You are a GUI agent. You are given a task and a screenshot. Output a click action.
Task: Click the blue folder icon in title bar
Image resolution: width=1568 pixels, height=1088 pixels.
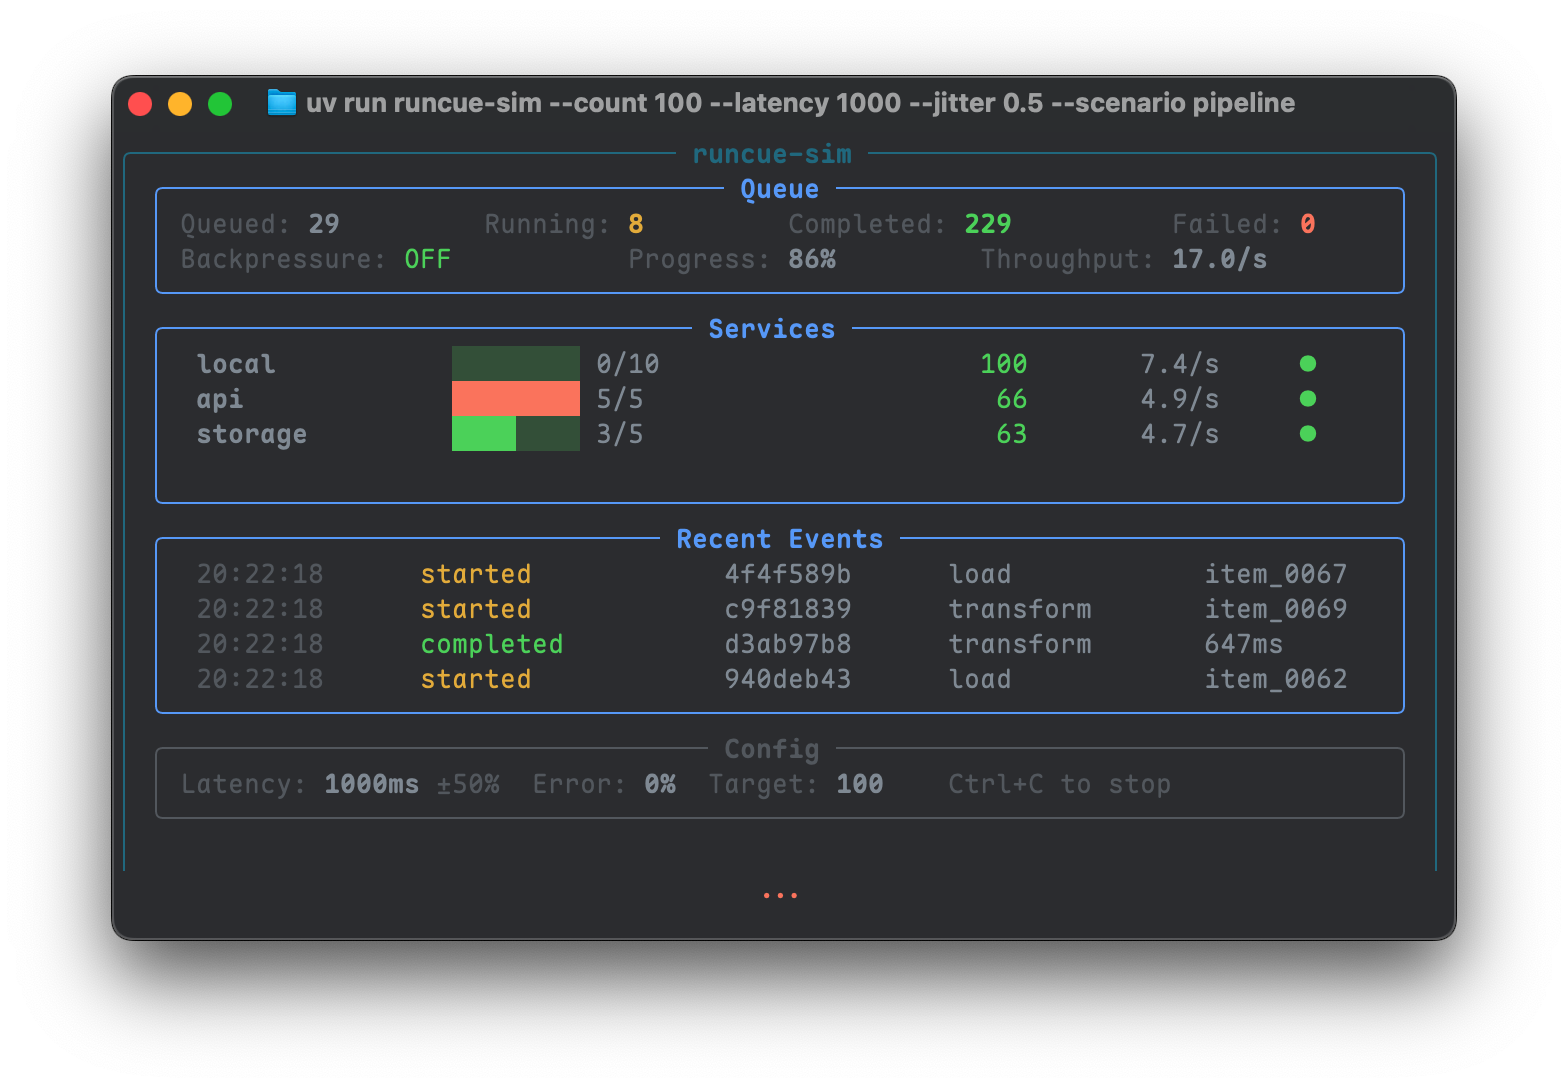pyautogui.click(x=282, y=103)
